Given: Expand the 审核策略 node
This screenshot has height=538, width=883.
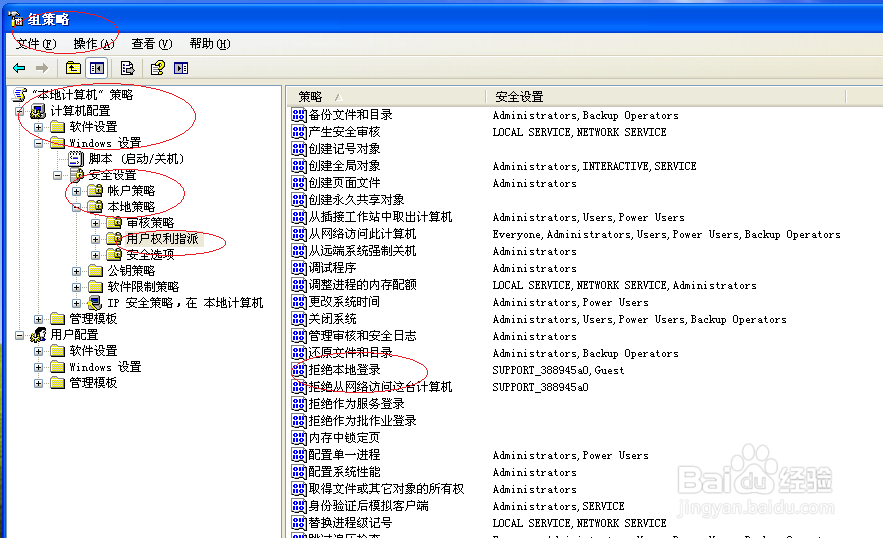Looking at the screenshot, I should click(x=95, y=223).
